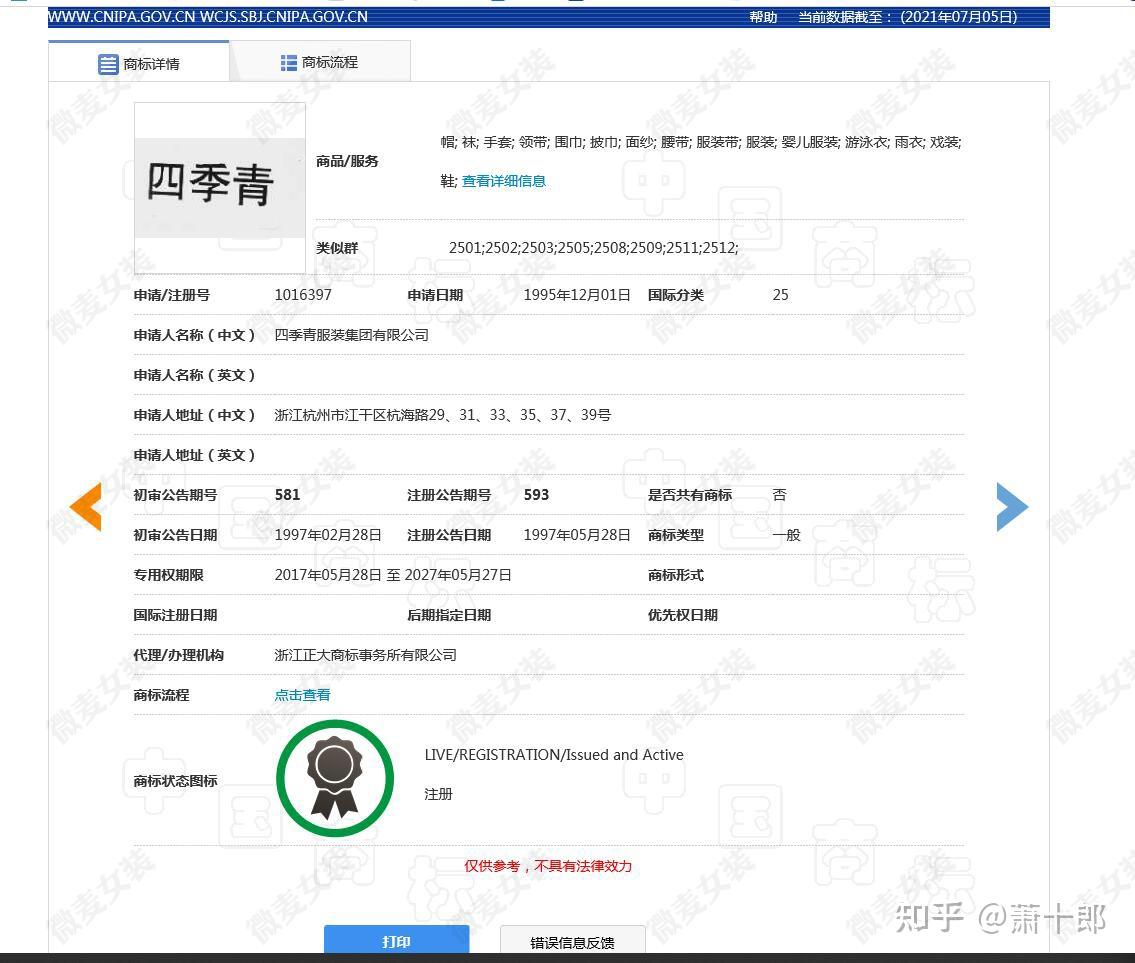The height and width of the screenshot is (963, 1135).
Task: Select shared trademark value 否
Action: [780, 495]
